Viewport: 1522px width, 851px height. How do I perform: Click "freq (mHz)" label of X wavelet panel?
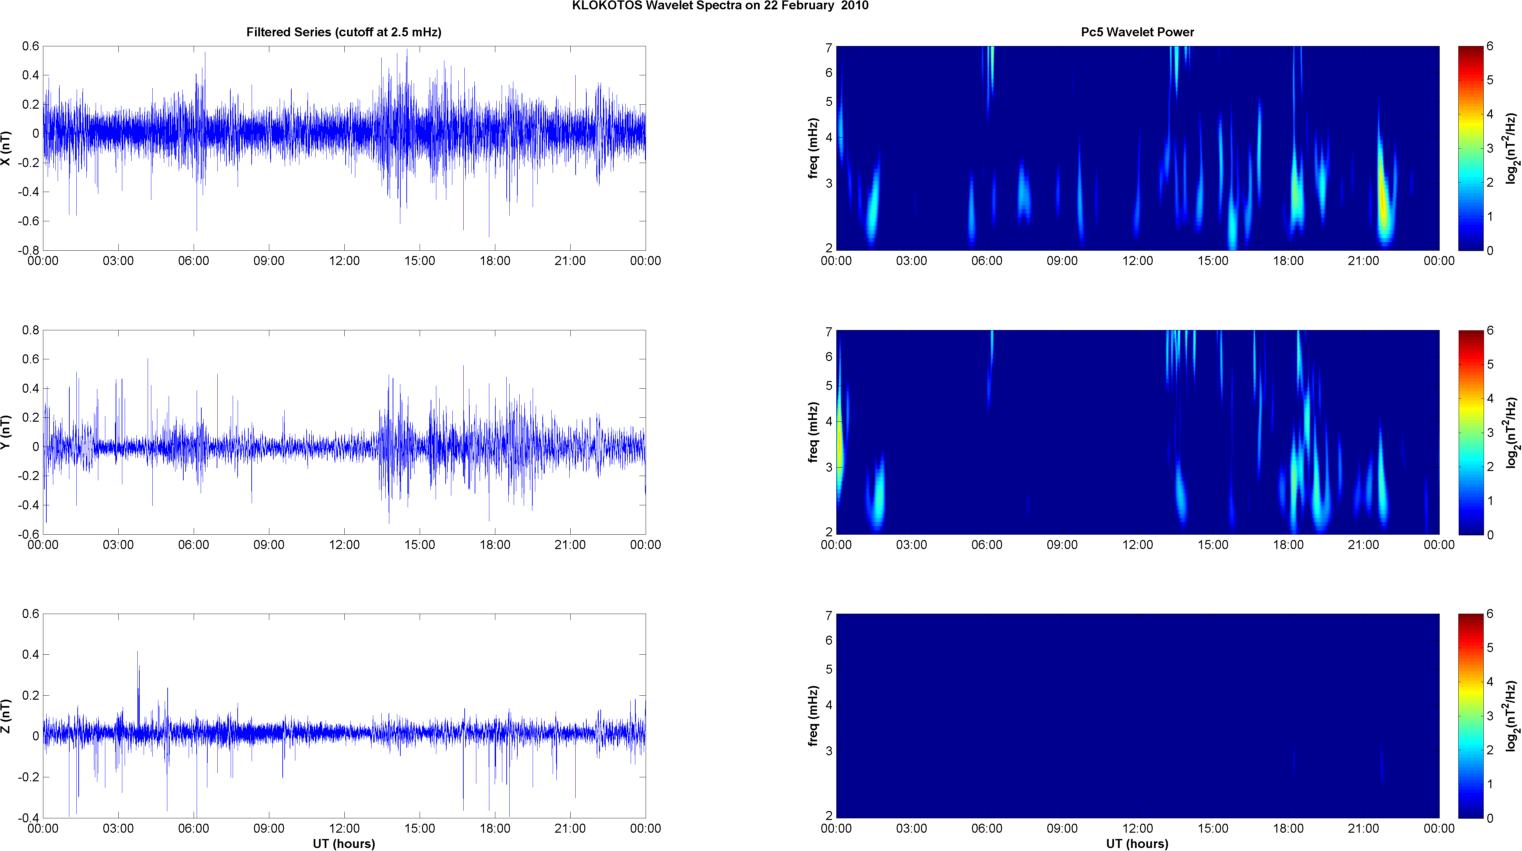click(814, 148)
